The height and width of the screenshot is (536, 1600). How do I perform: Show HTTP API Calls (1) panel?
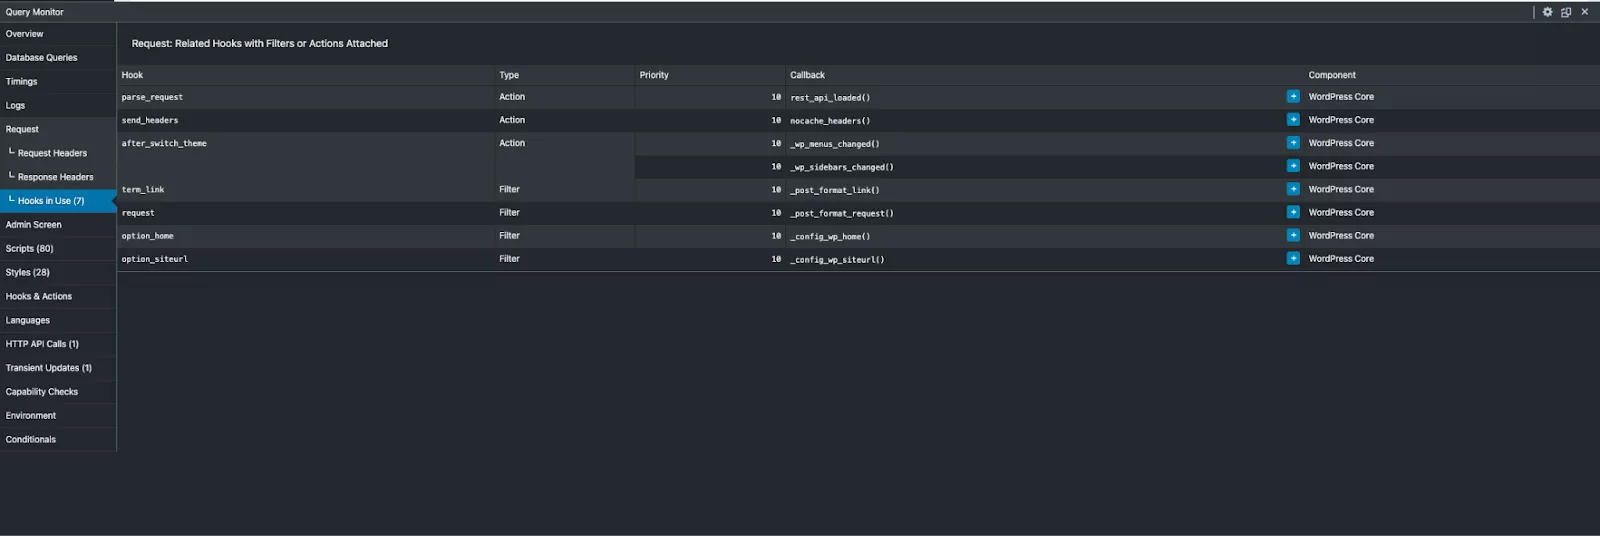42,344
